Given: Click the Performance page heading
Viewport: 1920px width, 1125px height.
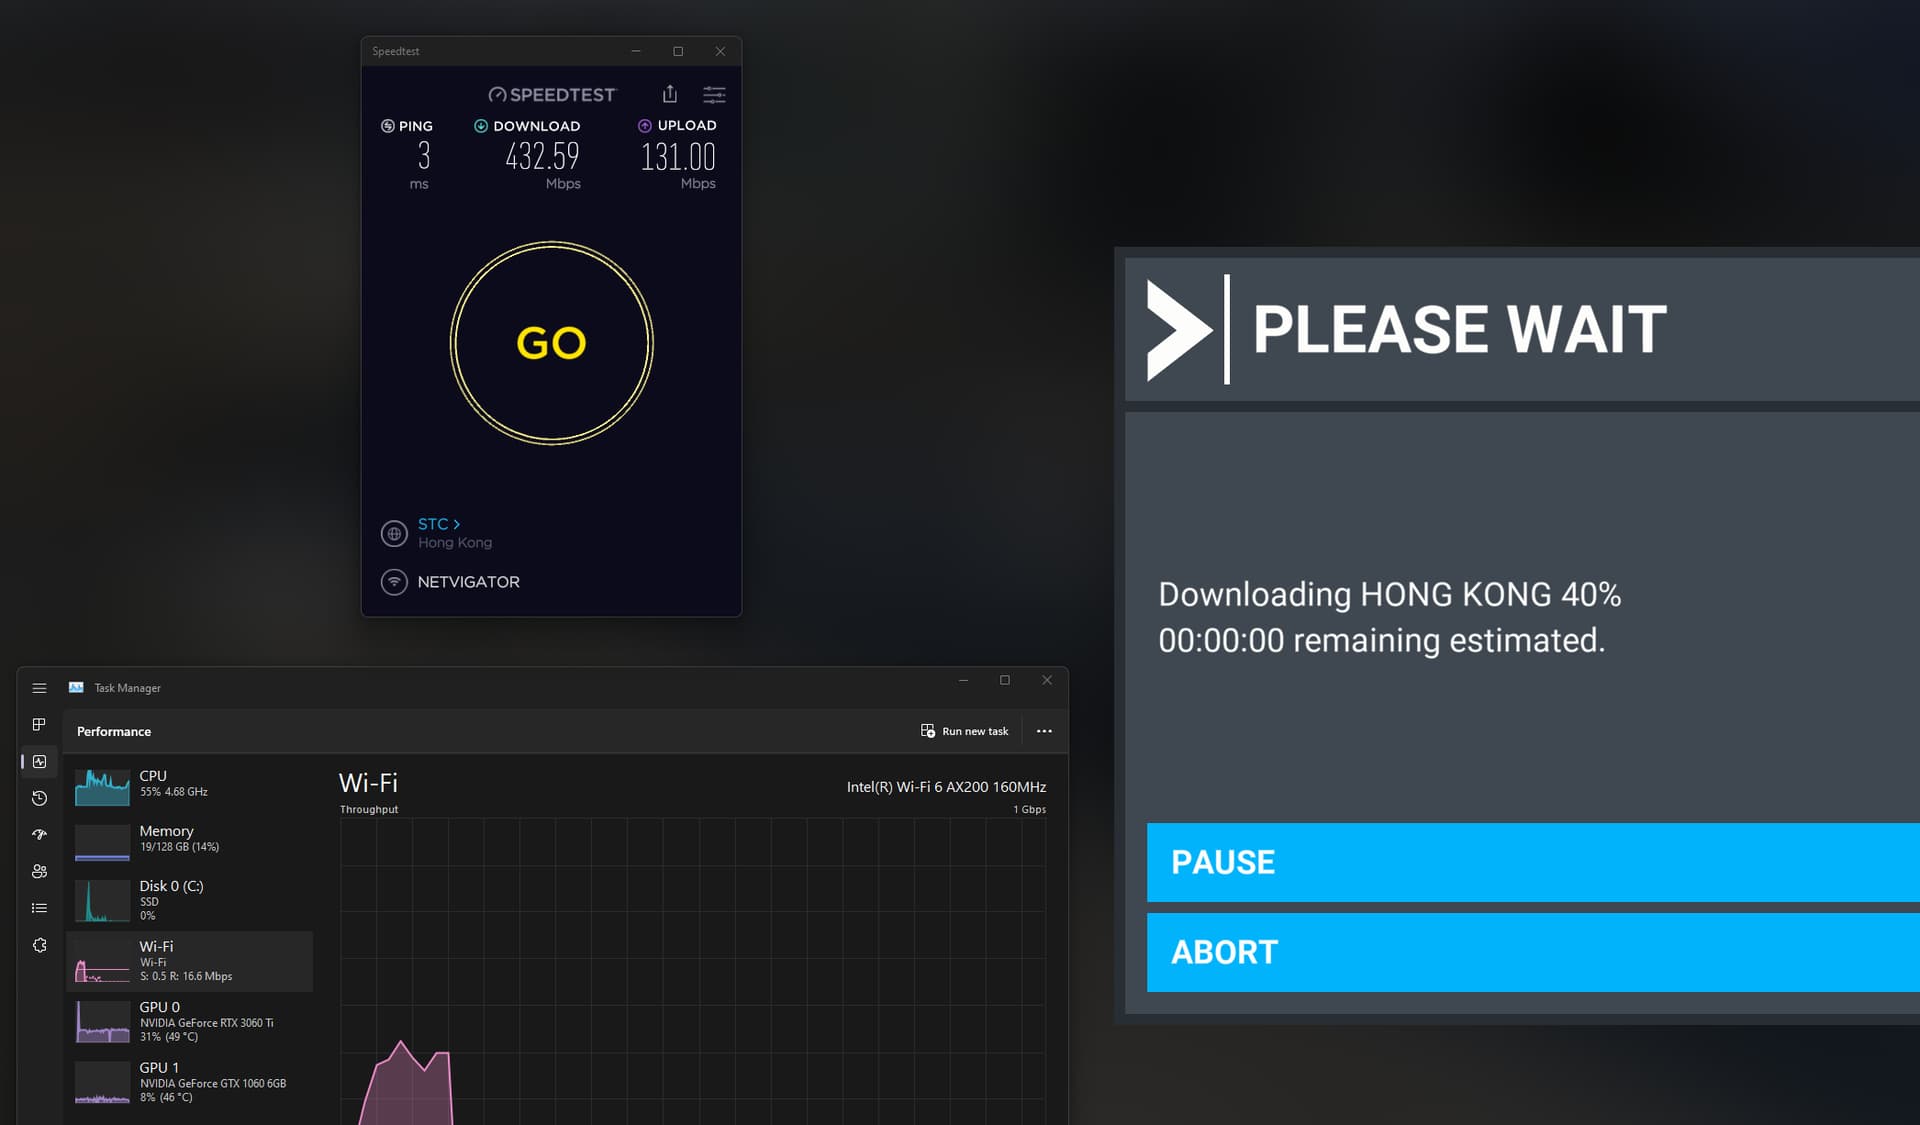Looking at the screenshot, I should click(x=114, y=731).
